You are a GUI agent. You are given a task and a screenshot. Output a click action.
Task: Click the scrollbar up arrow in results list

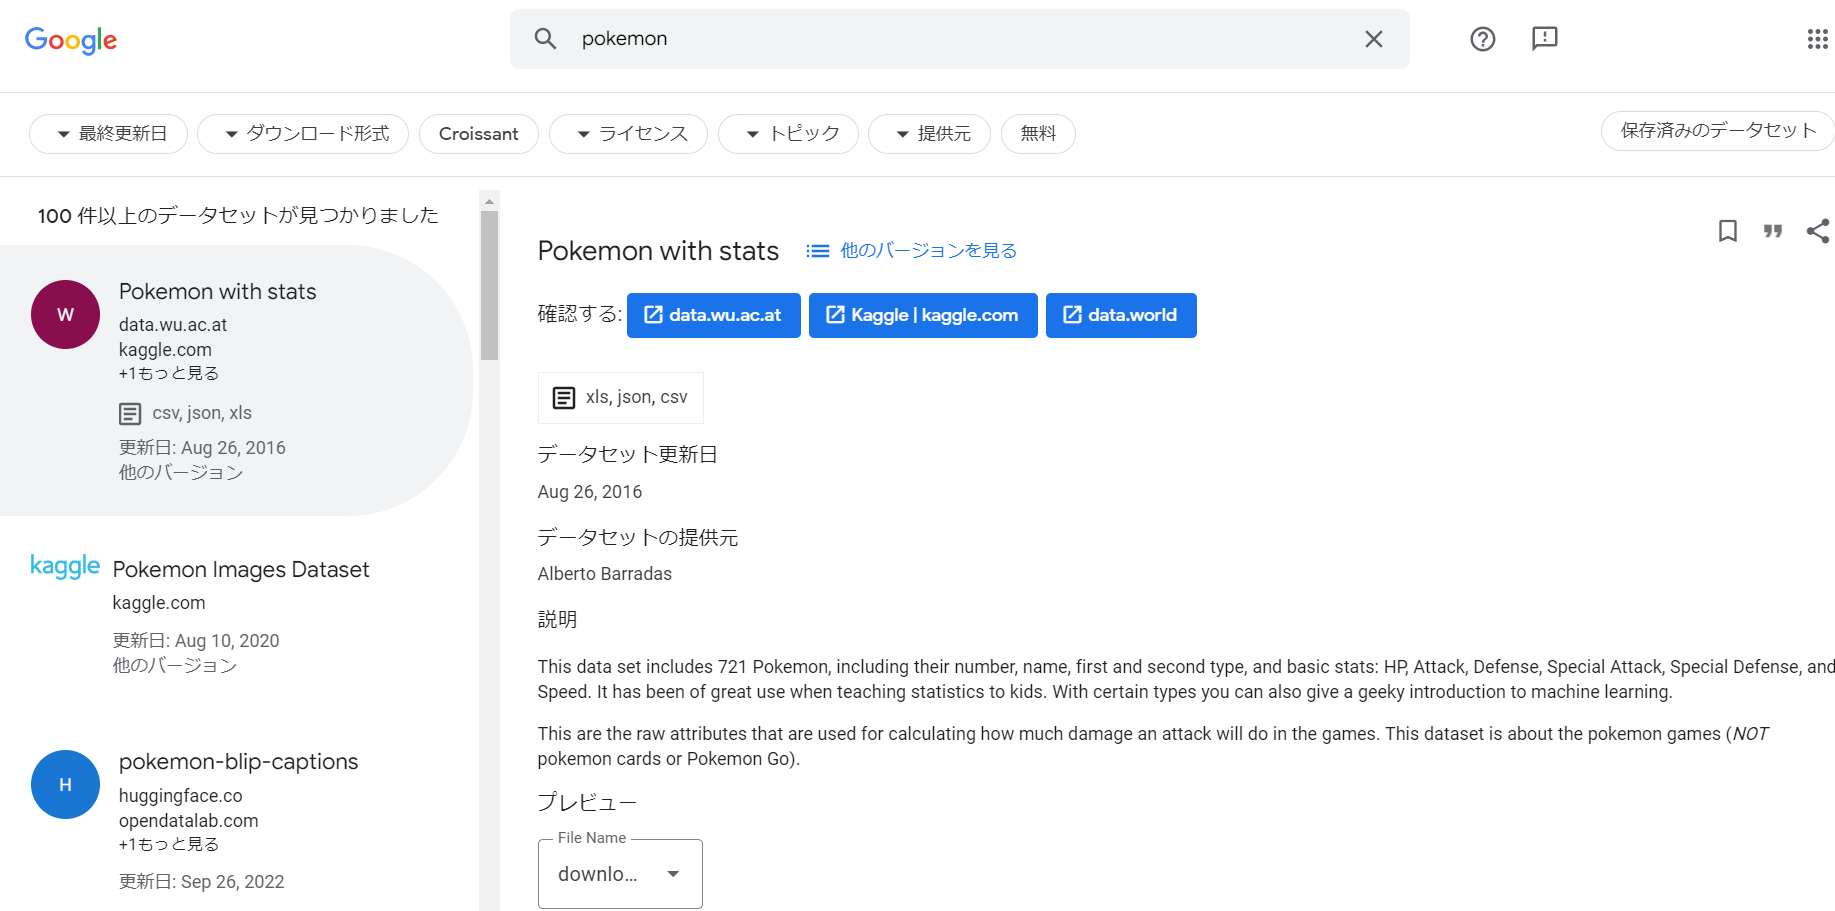pos(489,200)
